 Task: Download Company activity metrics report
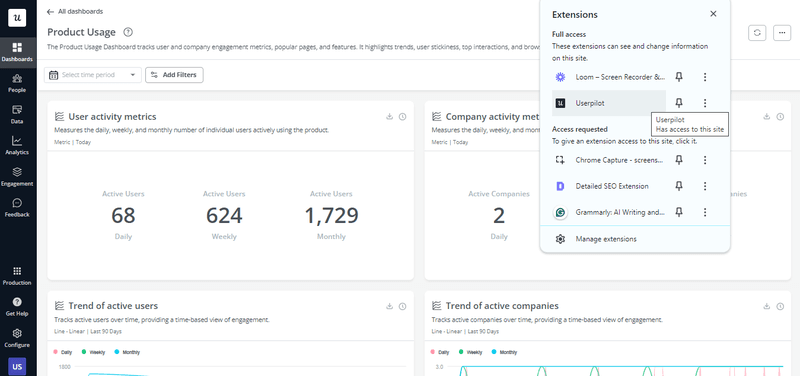click(x=766, y=117)
